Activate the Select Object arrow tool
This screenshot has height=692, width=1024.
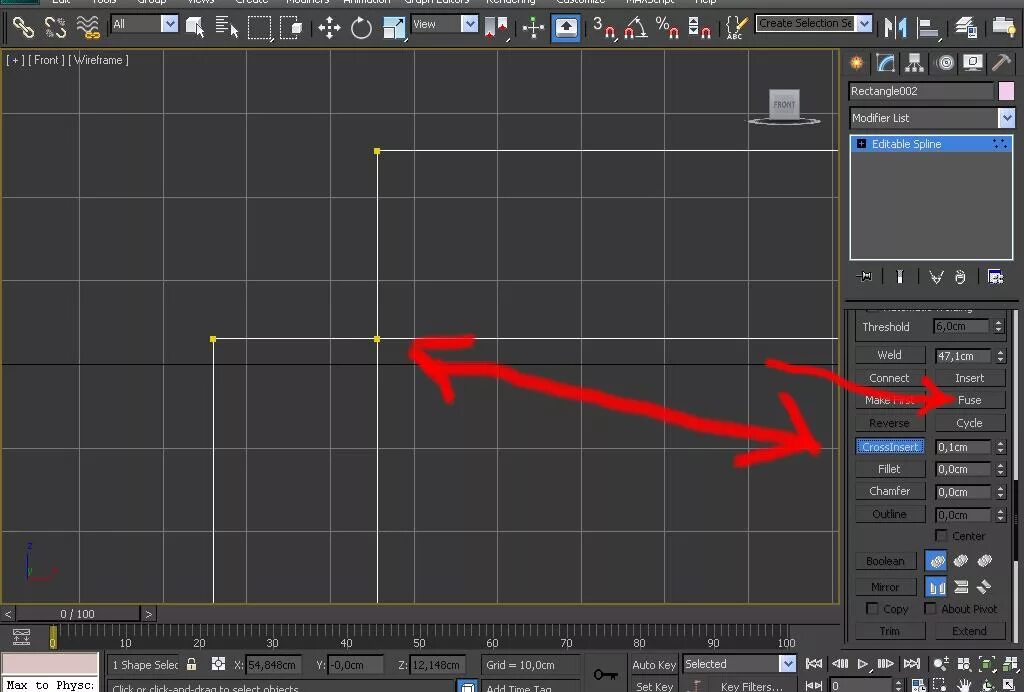[195, 27]
